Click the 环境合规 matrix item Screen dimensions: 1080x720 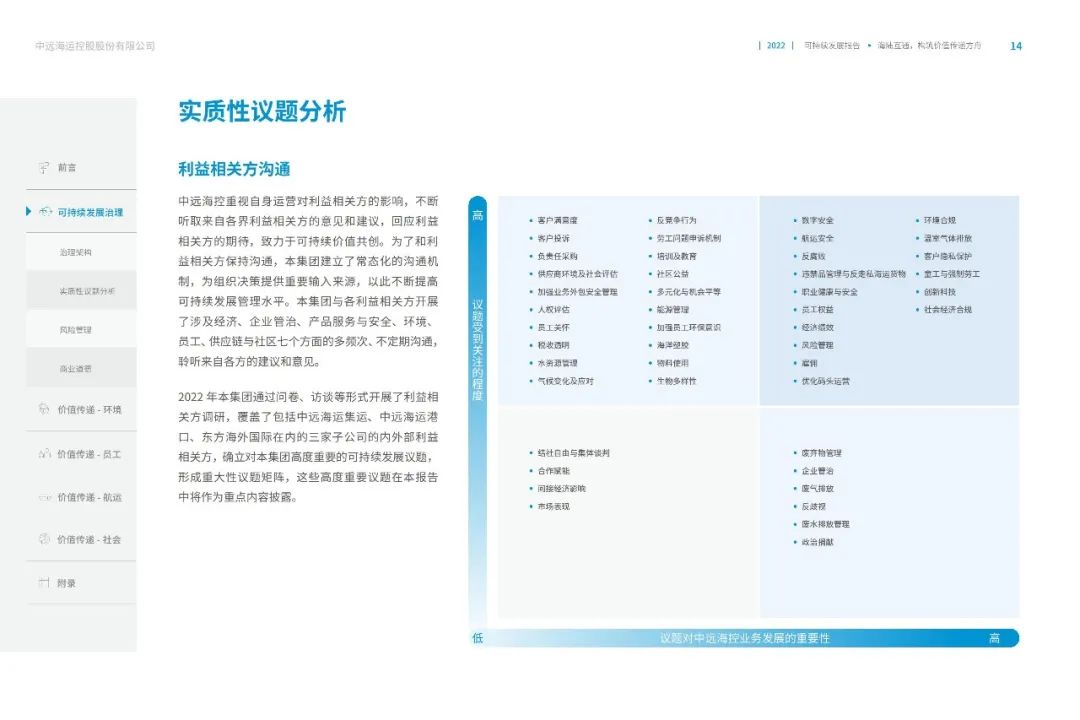939,220
